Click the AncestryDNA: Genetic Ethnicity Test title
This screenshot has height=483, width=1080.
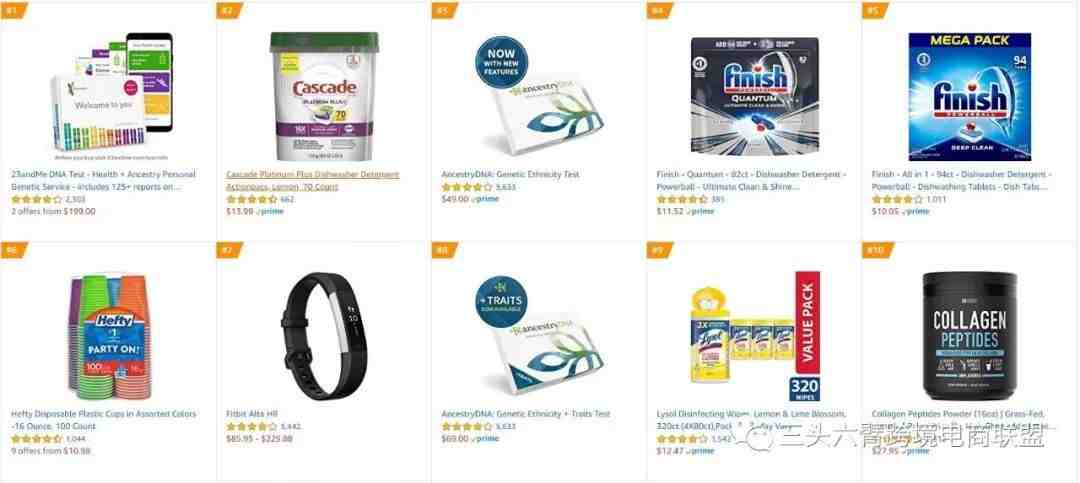click(510, 174)
